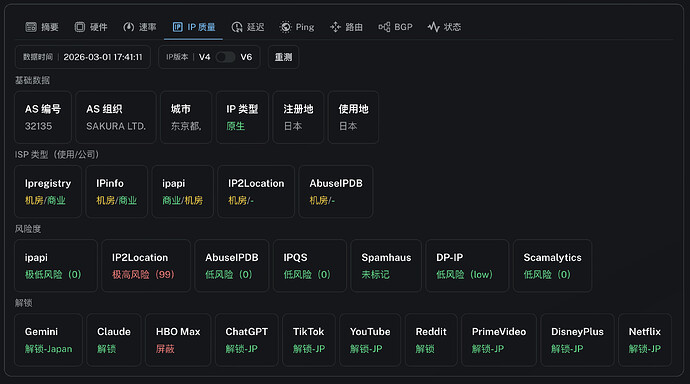Show the 状态 tab
690x384 pixels.
click(444, 27)
